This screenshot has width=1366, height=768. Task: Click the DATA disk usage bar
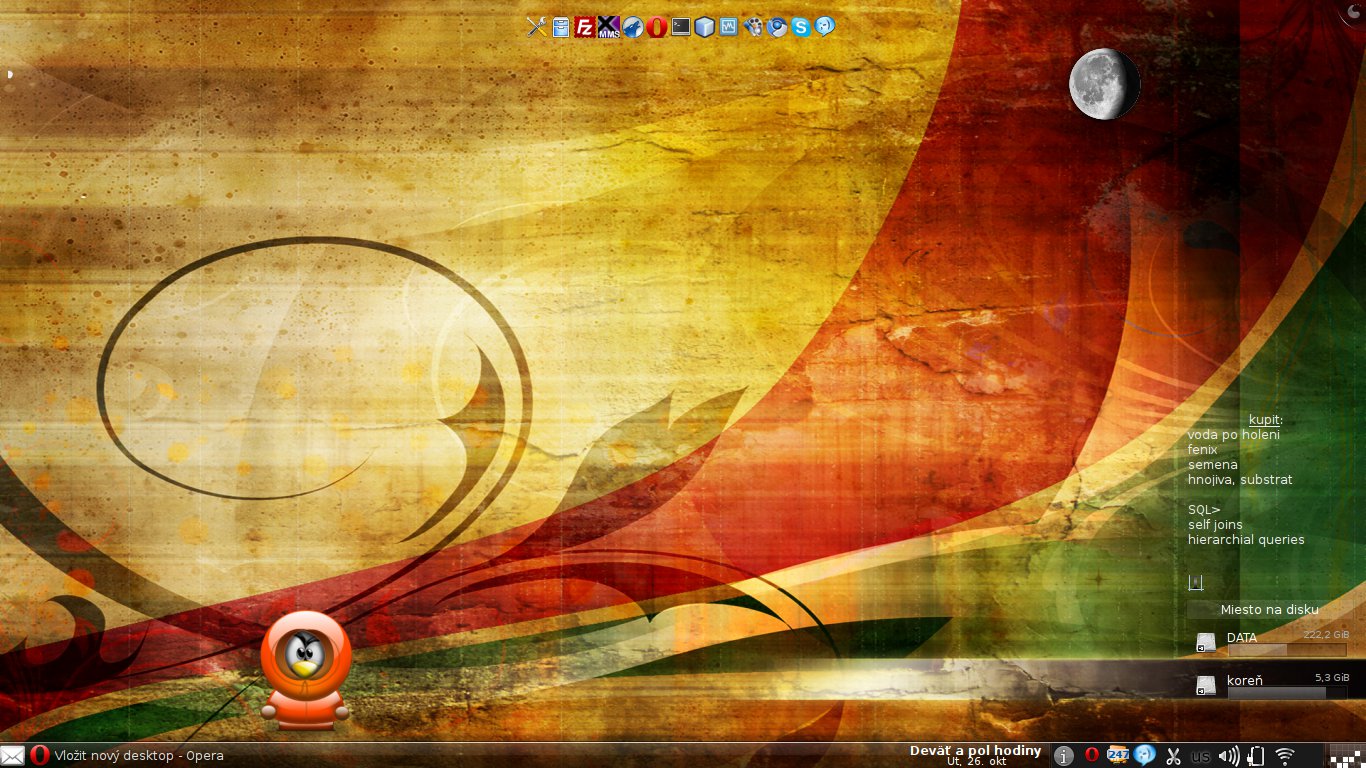[1286, 650]
